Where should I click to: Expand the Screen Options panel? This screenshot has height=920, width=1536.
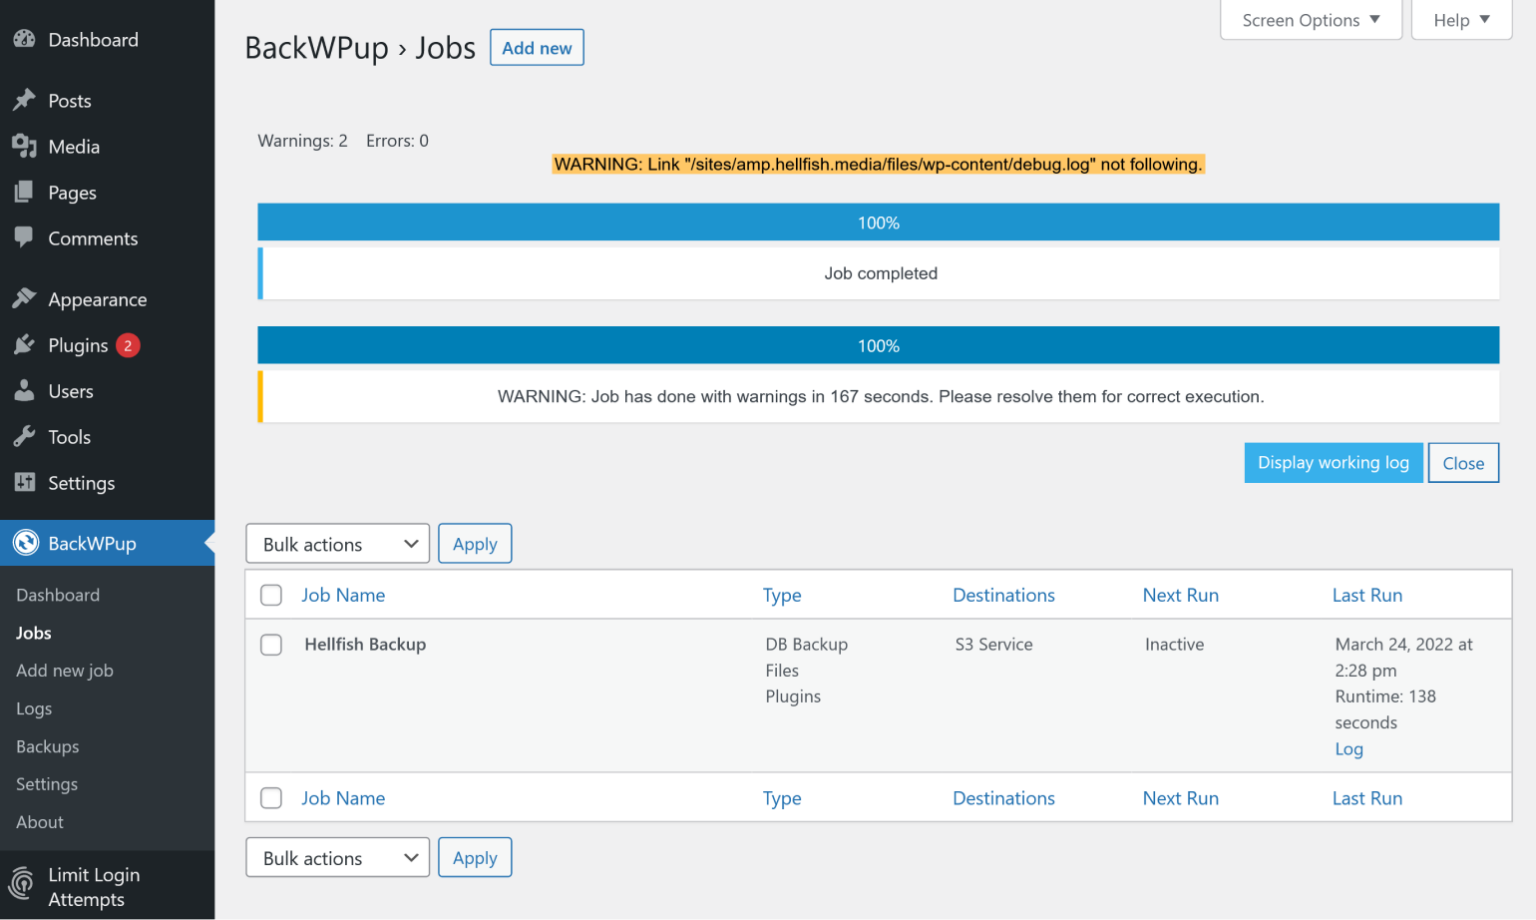(1310, 19)
